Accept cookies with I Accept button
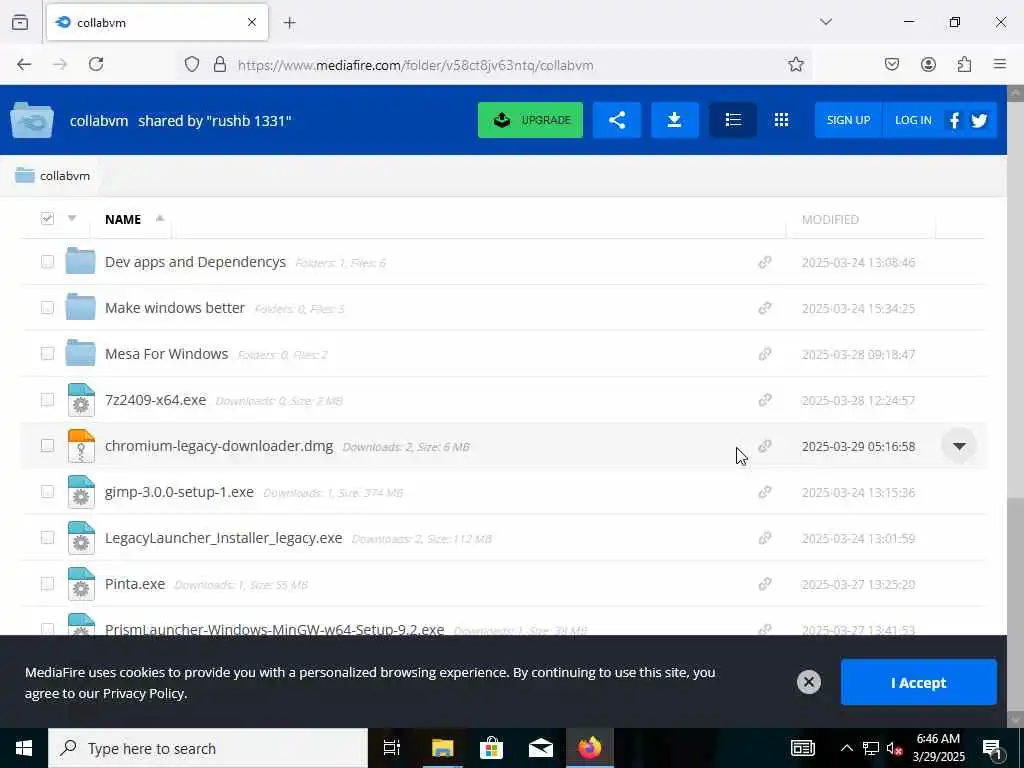 [x=918, y=682]
